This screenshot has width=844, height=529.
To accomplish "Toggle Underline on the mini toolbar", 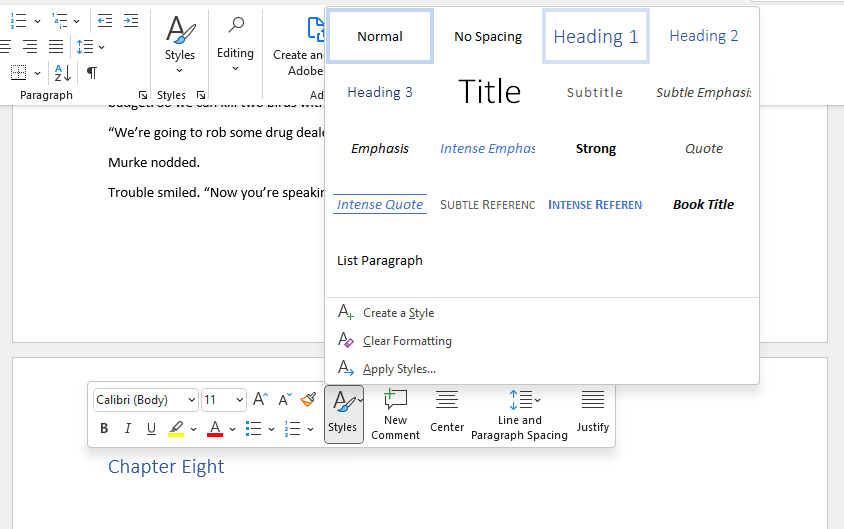I will click(x=151, y=428).
